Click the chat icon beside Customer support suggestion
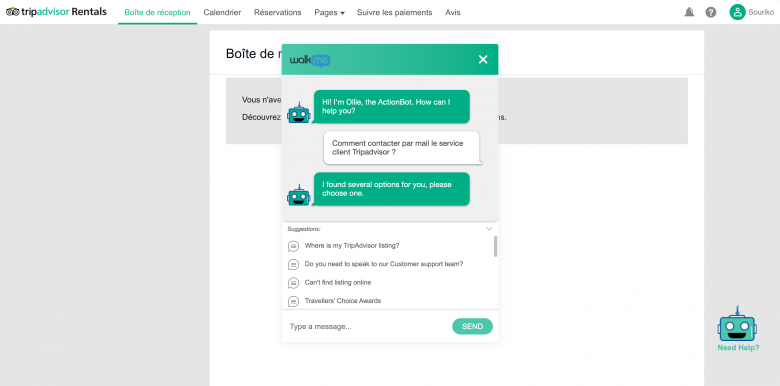 point(293,264)
